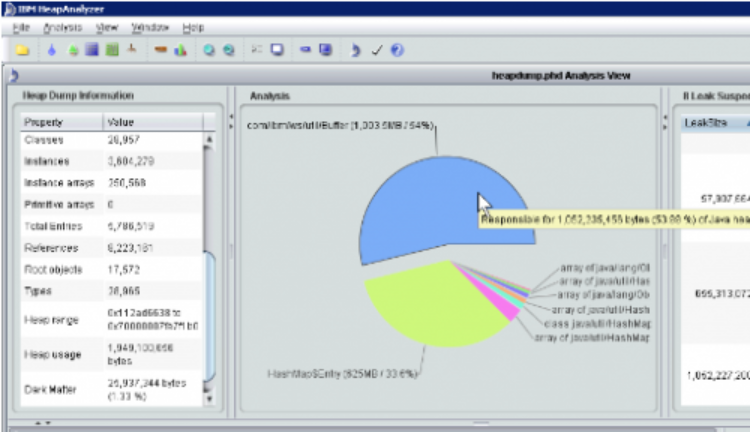Click the swirl icon on Analysis View title bar
This screenshot has height=436, width=752.
pyautogui.click(x=14, y=75)
